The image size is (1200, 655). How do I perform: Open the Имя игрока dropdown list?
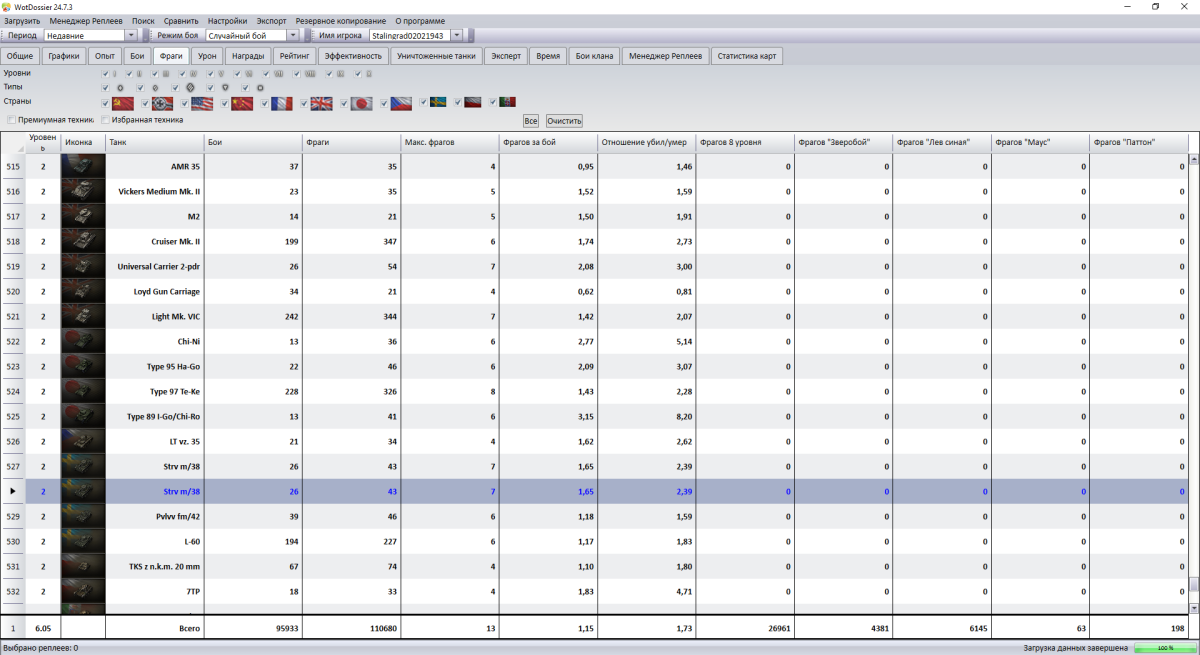tap(457, 35)
